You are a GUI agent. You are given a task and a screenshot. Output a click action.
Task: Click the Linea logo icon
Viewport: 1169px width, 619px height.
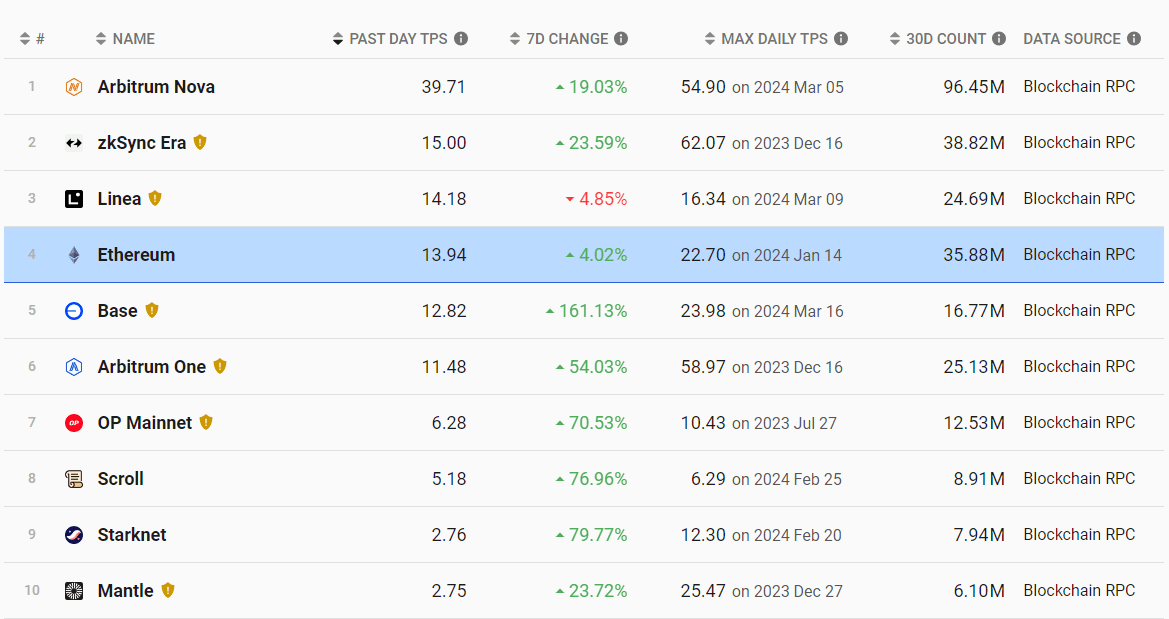(x=74, y=199)
